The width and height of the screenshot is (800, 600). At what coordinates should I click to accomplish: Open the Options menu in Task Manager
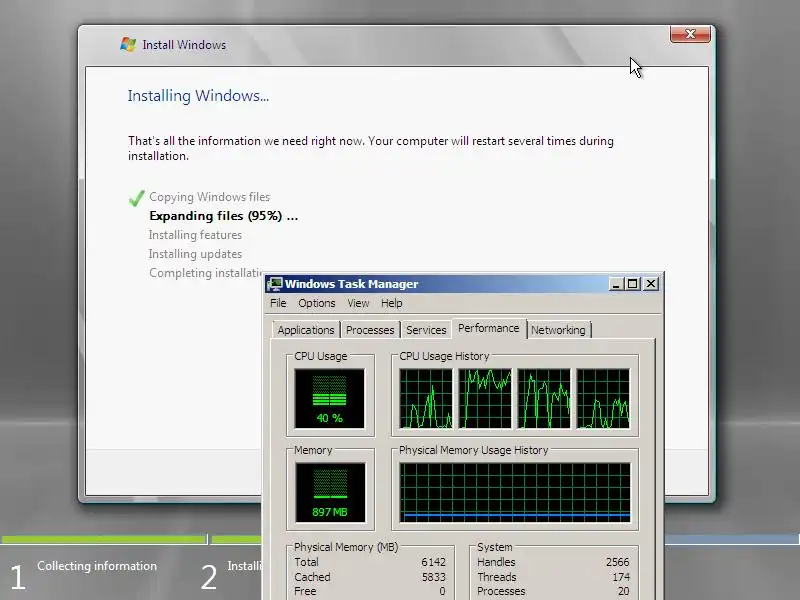click(317, 303)
